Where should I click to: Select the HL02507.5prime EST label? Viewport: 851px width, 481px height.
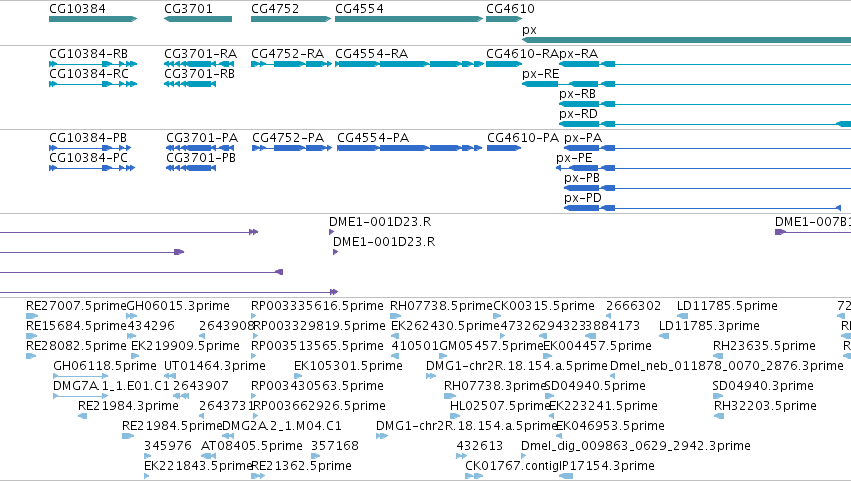500,406
